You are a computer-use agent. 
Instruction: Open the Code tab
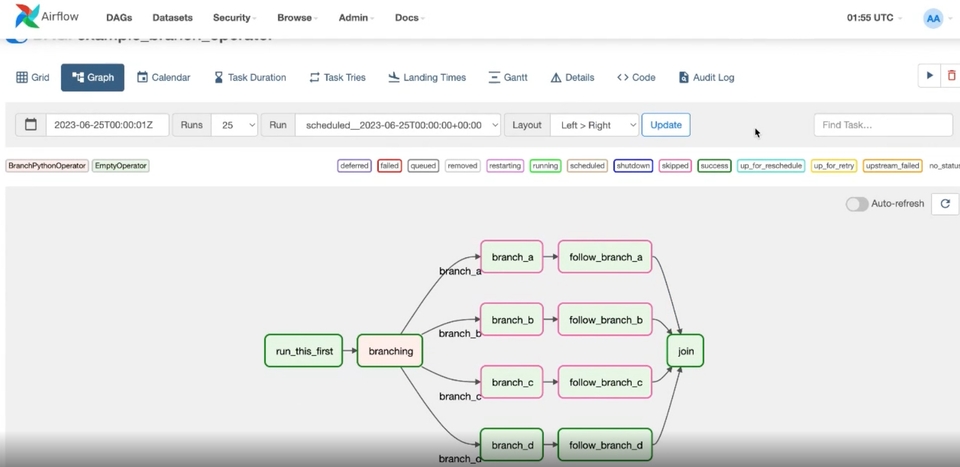click(636, 78)
